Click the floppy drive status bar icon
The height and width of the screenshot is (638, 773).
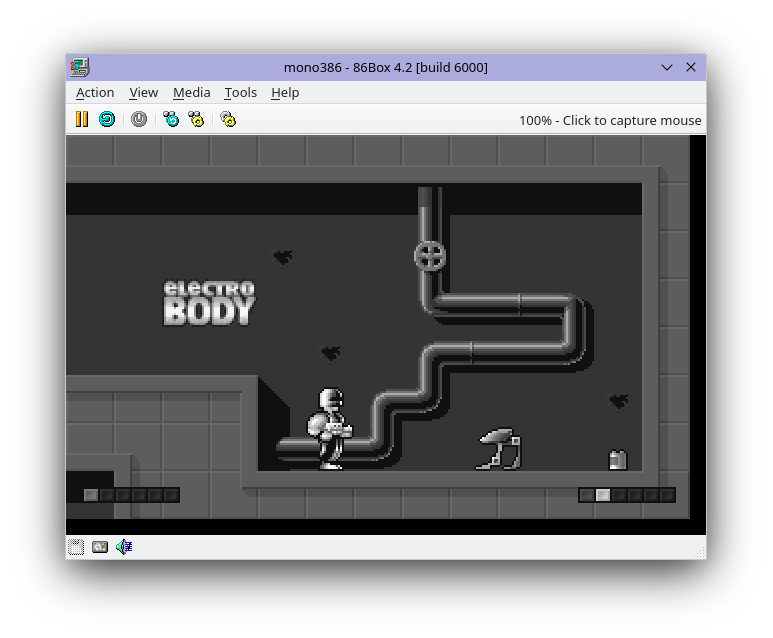[76, 547]
